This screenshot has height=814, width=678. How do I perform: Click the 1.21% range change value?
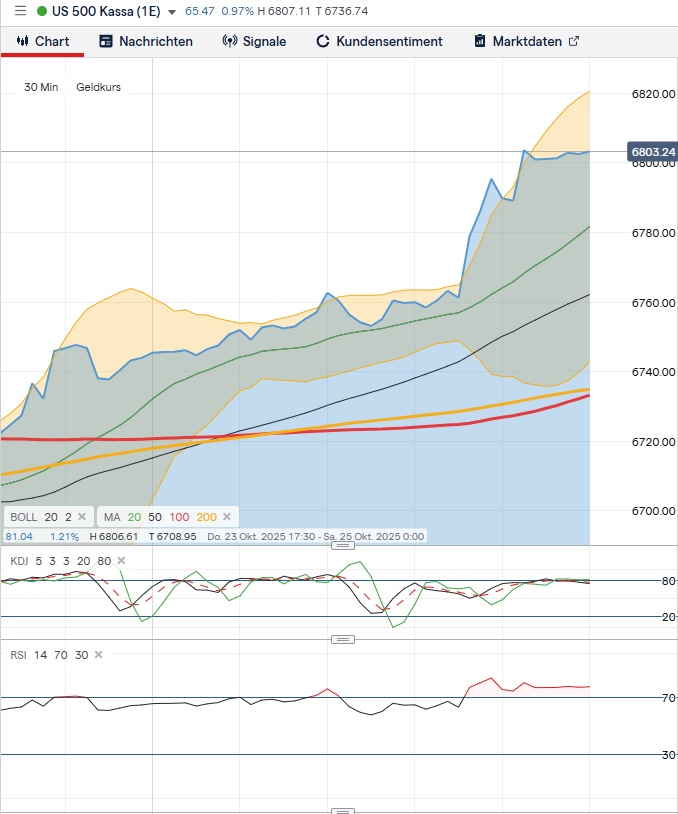[64, 537]
